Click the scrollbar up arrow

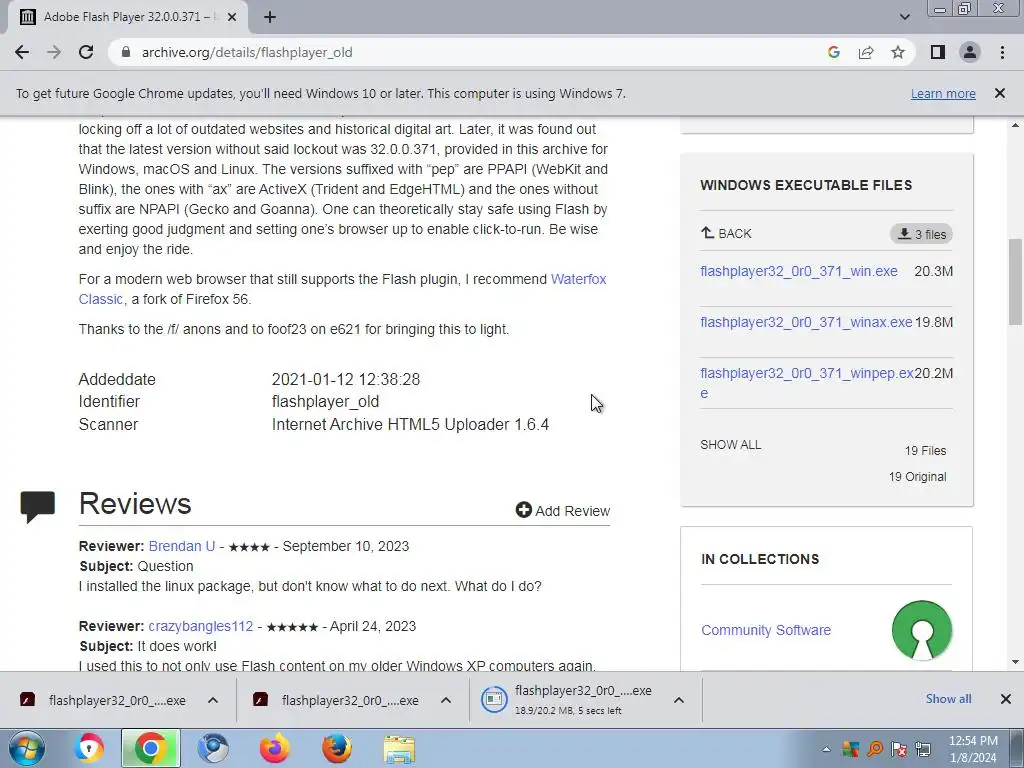point(1016,125)
